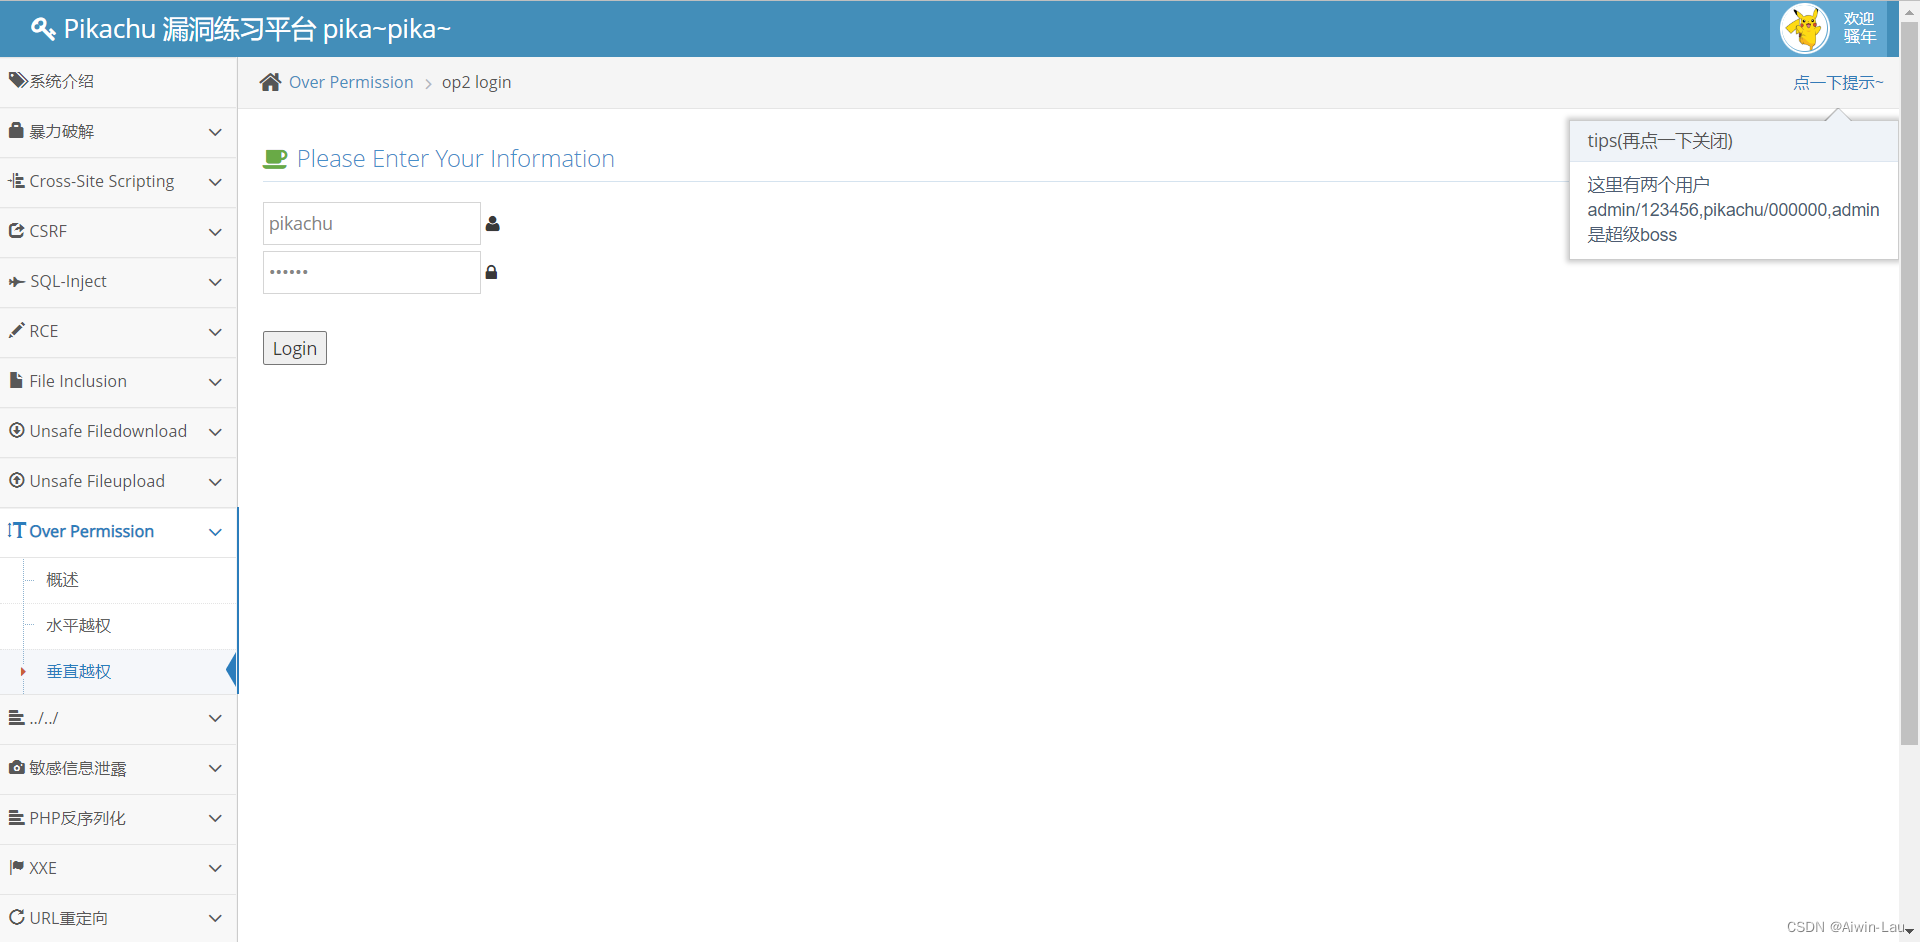Open the SQL-Inject menu label
The image size is (1920, 942).
point(68,282)
